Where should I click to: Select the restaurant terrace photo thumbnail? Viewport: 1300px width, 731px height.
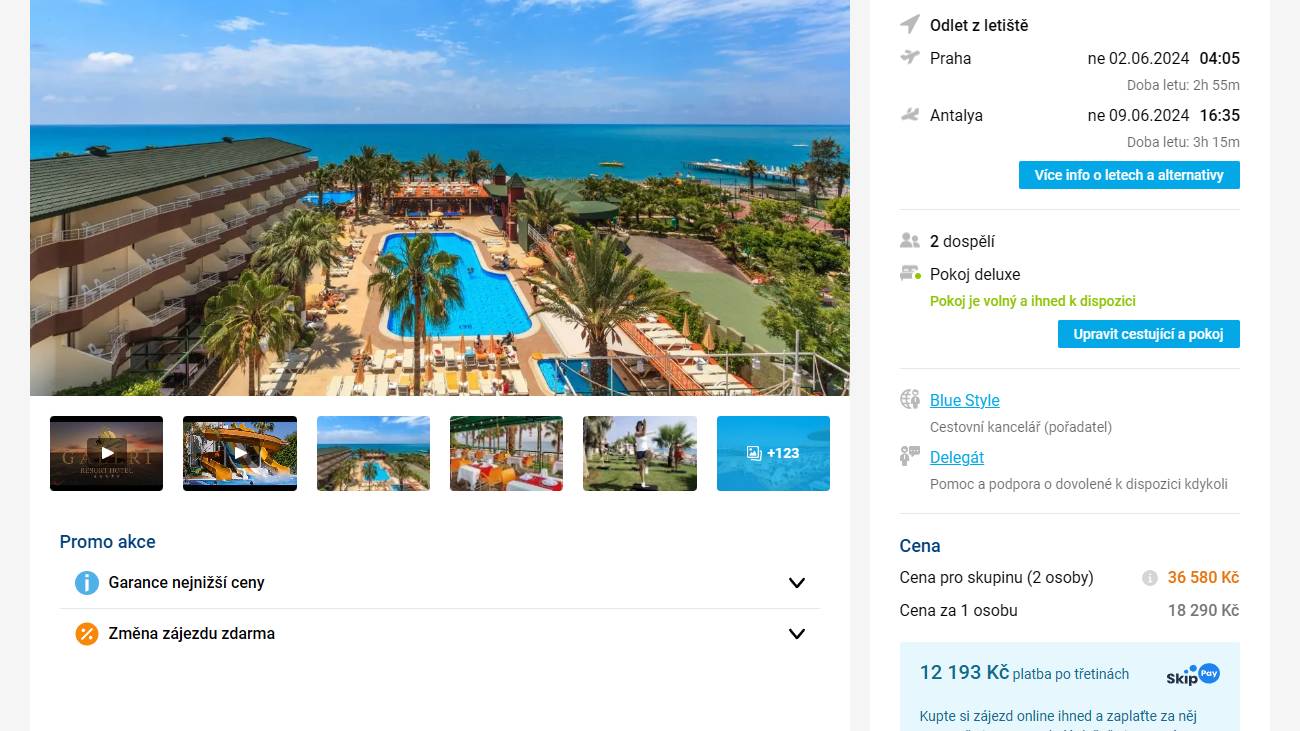pyautogui.click(x=506, y=453)
